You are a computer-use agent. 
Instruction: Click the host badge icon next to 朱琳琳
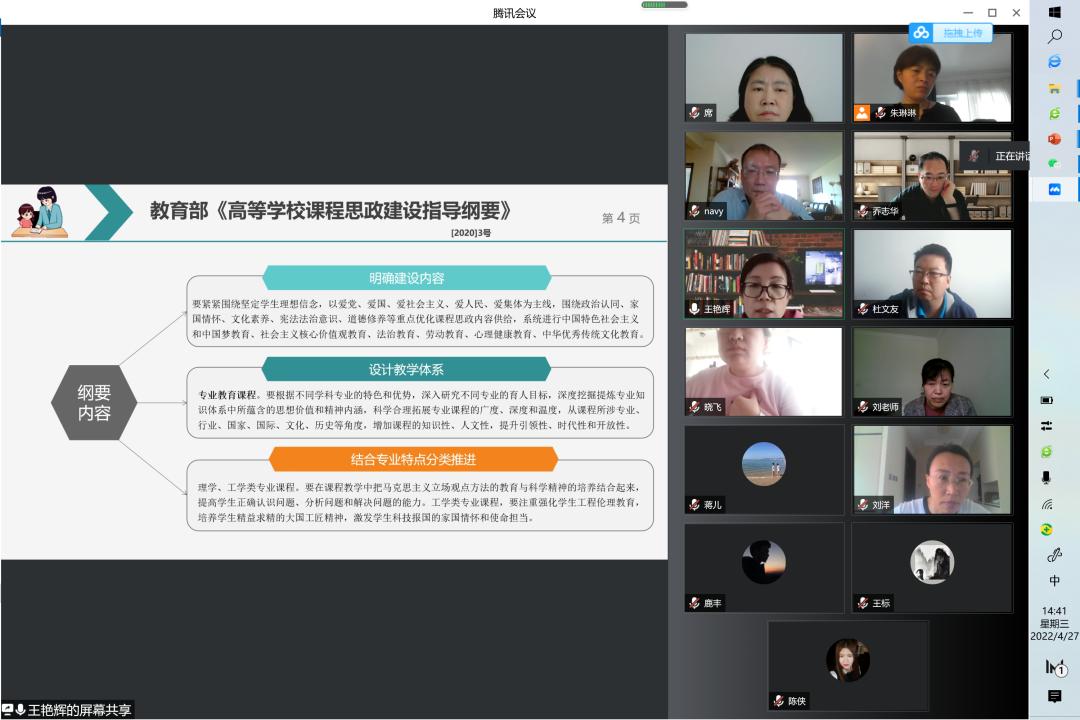pos(862,113)
